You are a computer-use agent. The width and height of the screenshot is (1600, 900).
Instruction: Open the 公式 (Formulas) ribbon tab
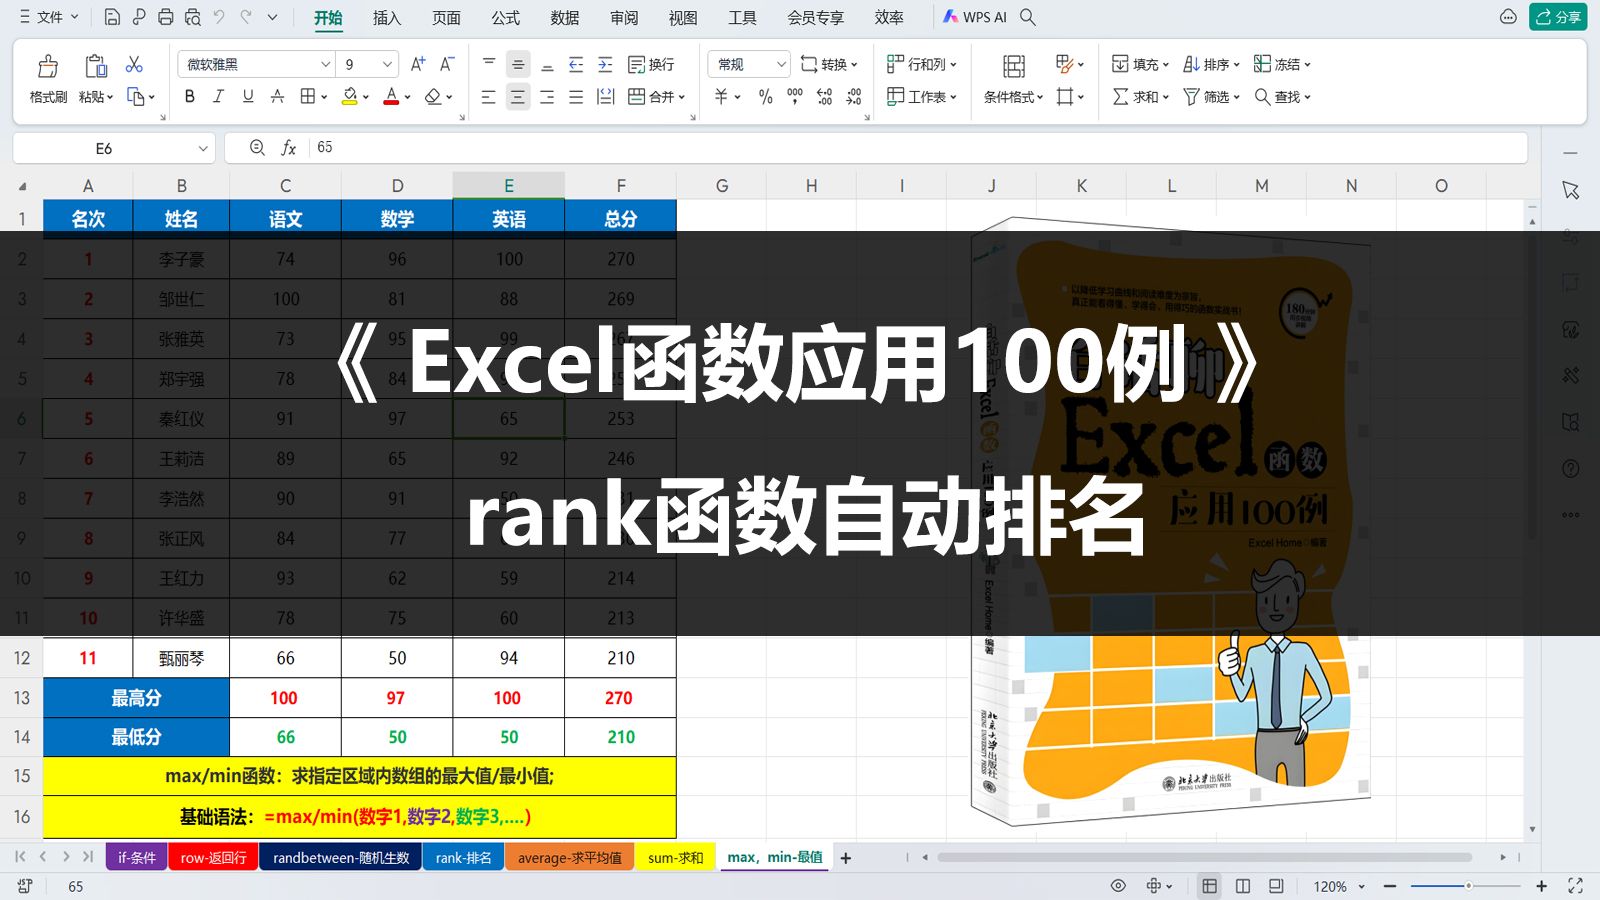point(506,18)
